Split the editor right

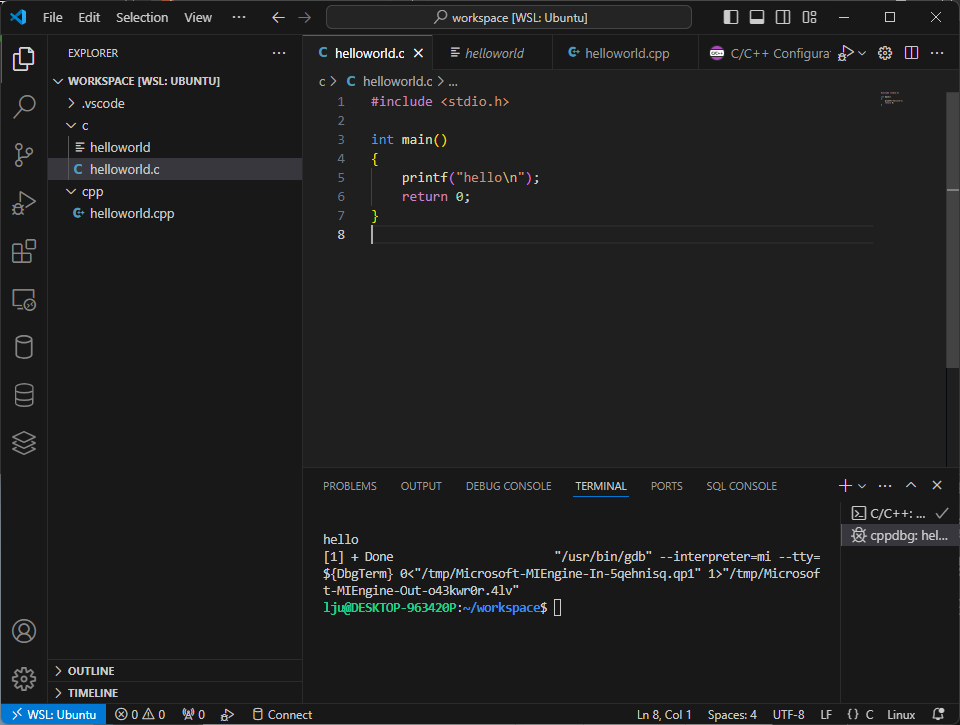[911, 53]
